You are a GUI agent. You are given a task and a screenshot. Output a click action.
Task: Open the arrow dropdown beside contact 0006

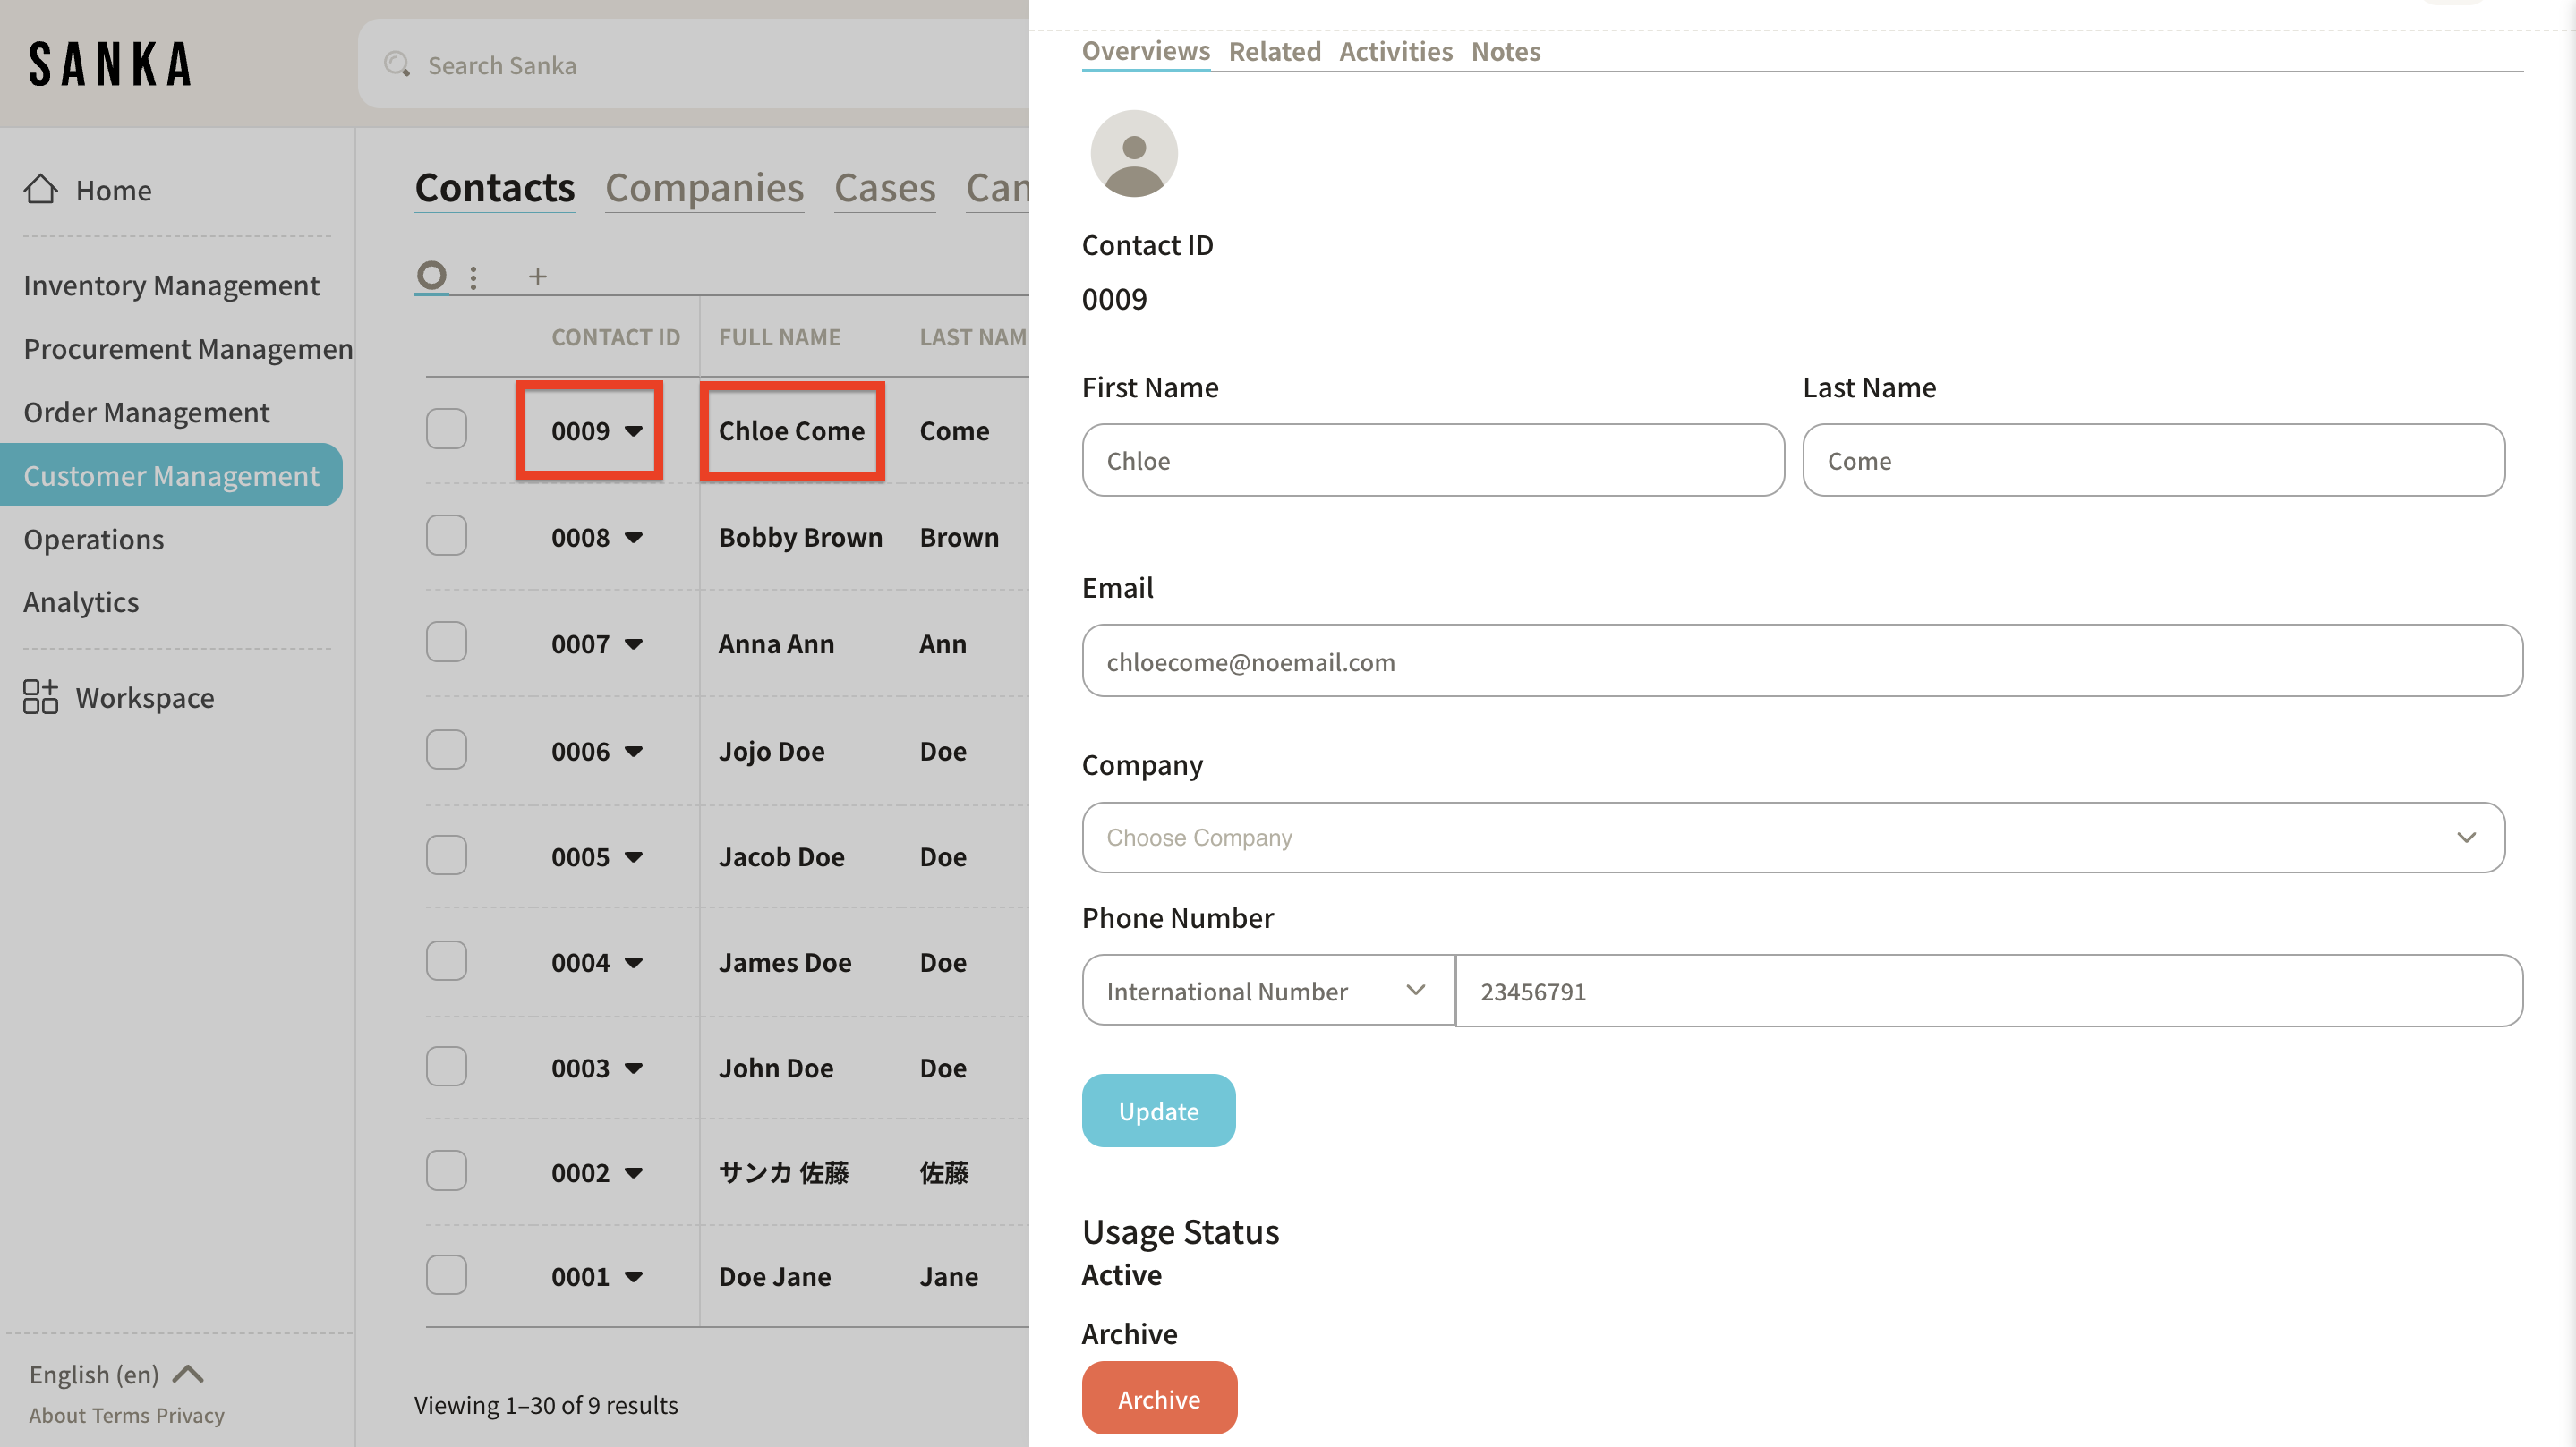[x=634, y=751]
